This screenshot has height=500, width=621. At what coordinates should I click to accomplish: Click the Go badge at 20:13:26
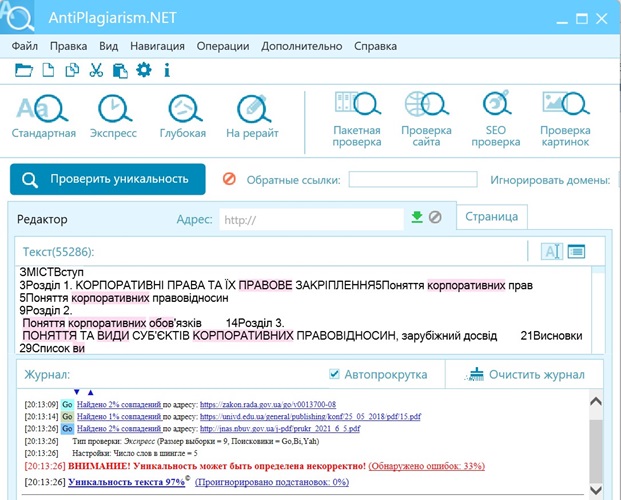coord(67,428)
